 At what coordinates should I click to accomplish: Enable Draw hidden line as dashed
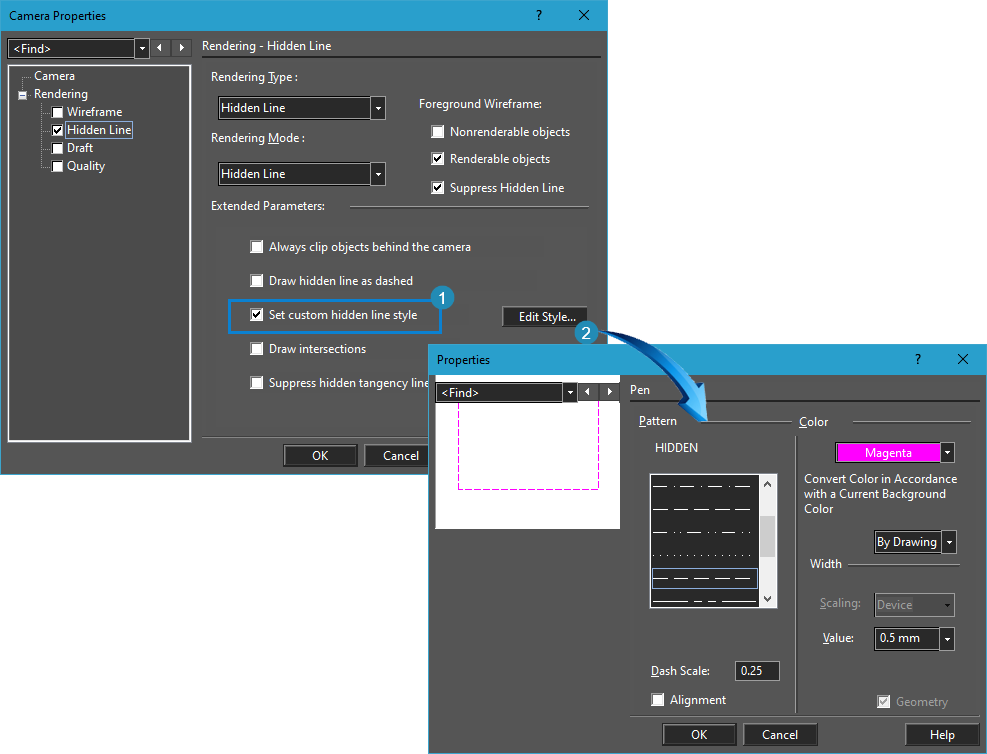click(258, 281)
